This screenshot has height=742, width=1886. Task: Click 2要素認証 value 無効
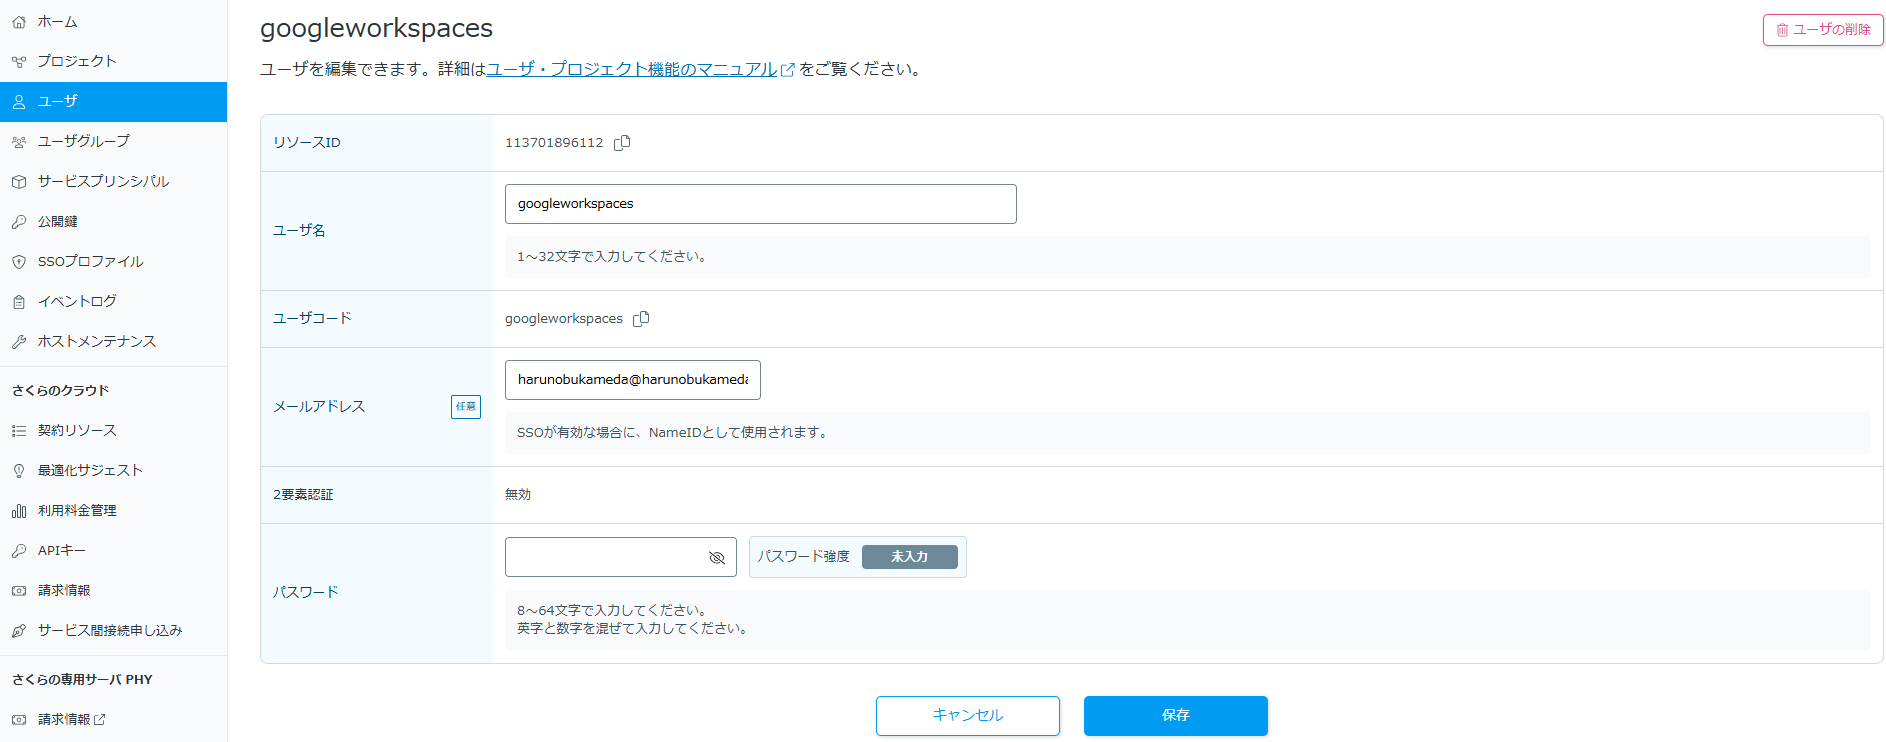(518, 495)
